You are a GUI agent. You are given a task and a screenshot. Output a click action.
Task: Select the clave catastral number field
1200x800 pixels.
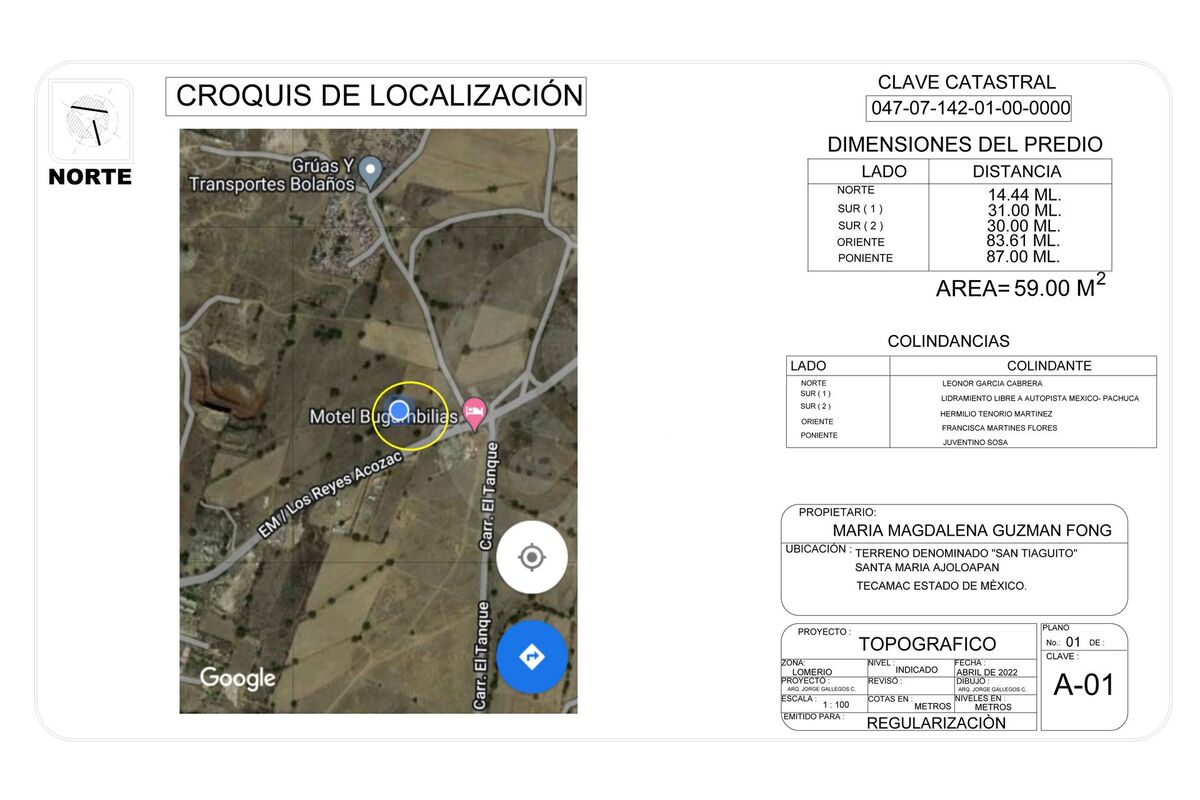[x=970, y=108]
